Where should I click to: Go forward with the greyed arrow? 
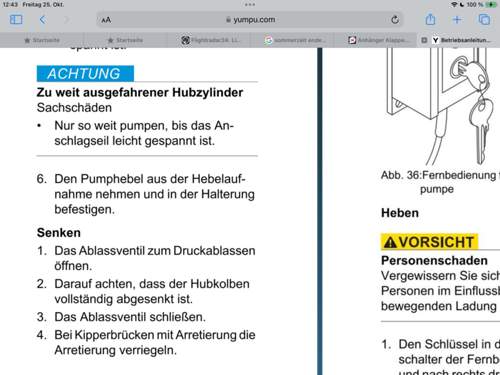[66, 20]
